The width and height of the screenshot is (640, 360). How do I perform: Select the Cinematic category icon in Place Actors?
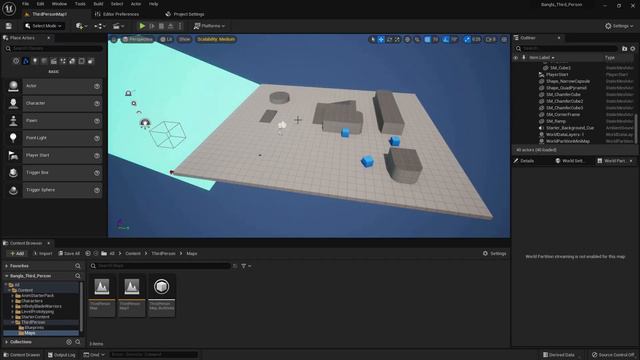53,61
